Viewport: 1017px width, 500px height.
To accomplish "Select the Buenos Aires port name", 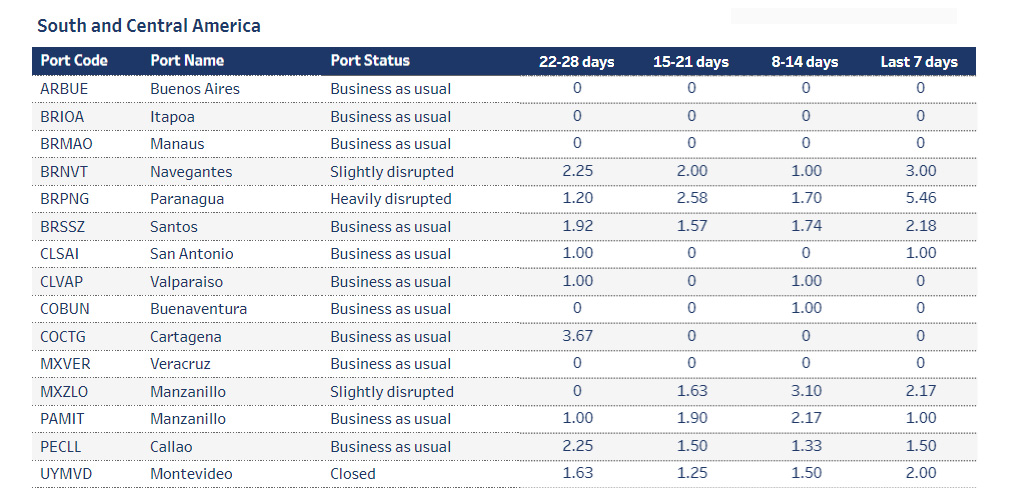I will tap(195, 89).
